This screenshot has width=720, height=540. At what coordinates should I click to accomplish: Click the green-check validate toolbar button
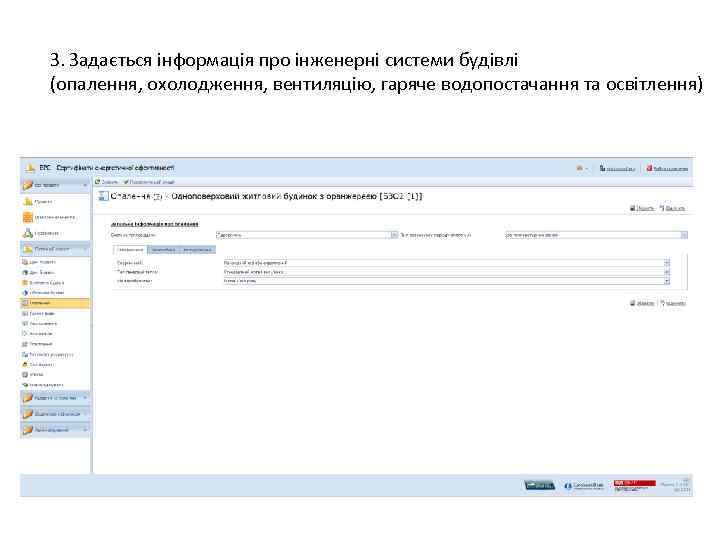[x=149, y=182]
